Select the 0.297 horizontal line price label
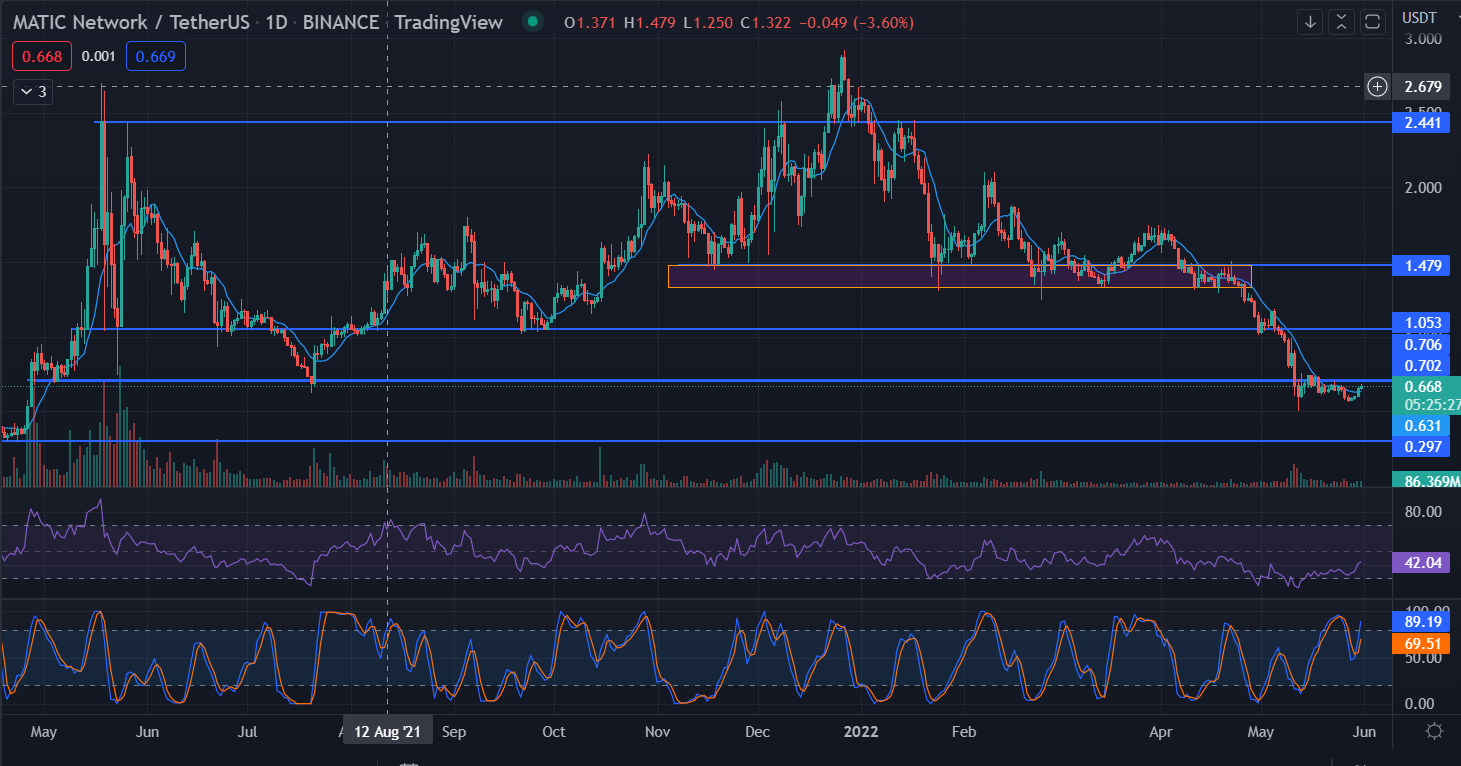1461x766 pixels. pos(1421,447)
